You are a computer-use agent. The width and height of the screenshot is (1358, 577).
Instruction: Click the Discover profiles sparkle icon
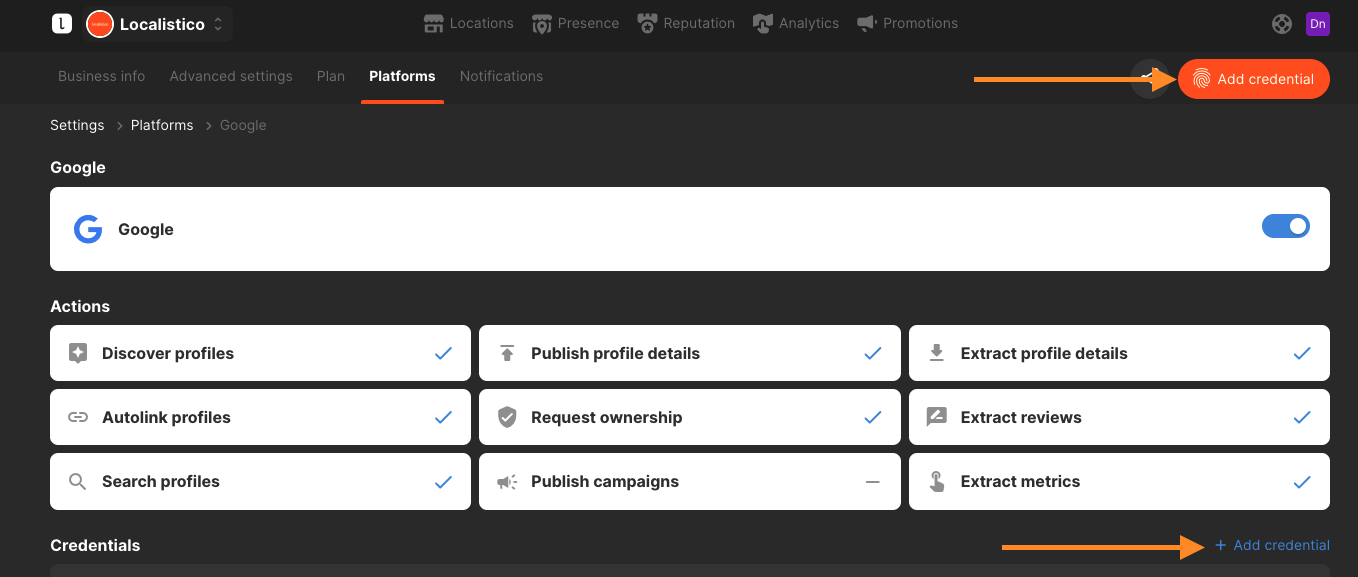[x=78, y=353]
